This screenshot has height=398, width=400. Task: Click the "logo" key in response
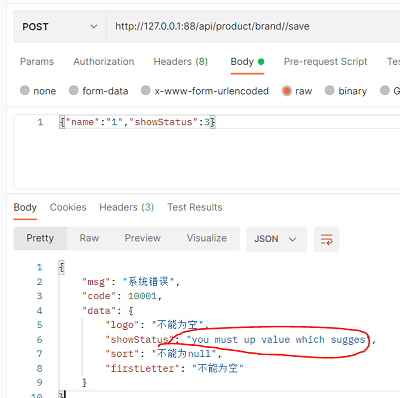click(x=122, y=325)
